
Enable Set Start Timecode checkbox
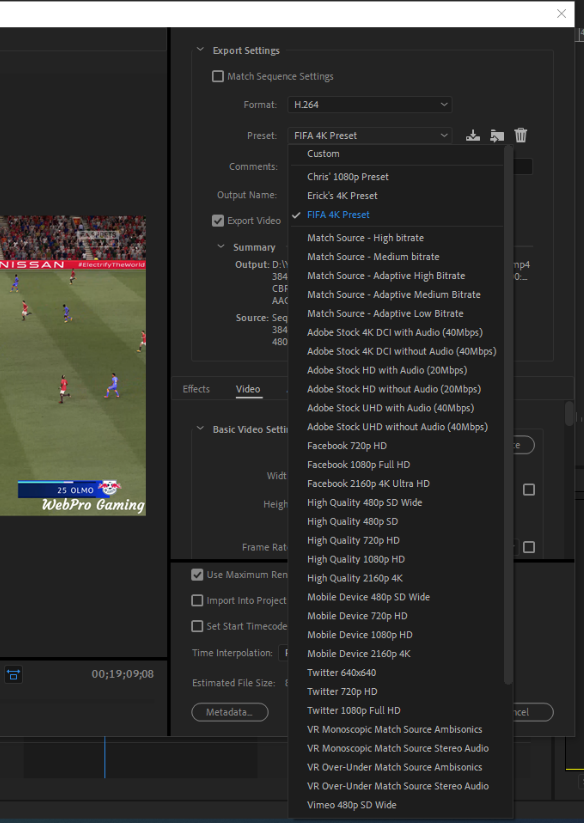(197, 626)
